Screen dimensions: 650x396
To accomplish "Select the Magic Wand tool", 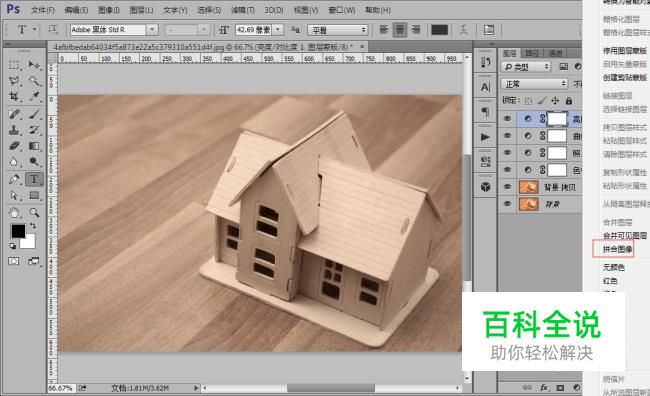I will [34, 80].
